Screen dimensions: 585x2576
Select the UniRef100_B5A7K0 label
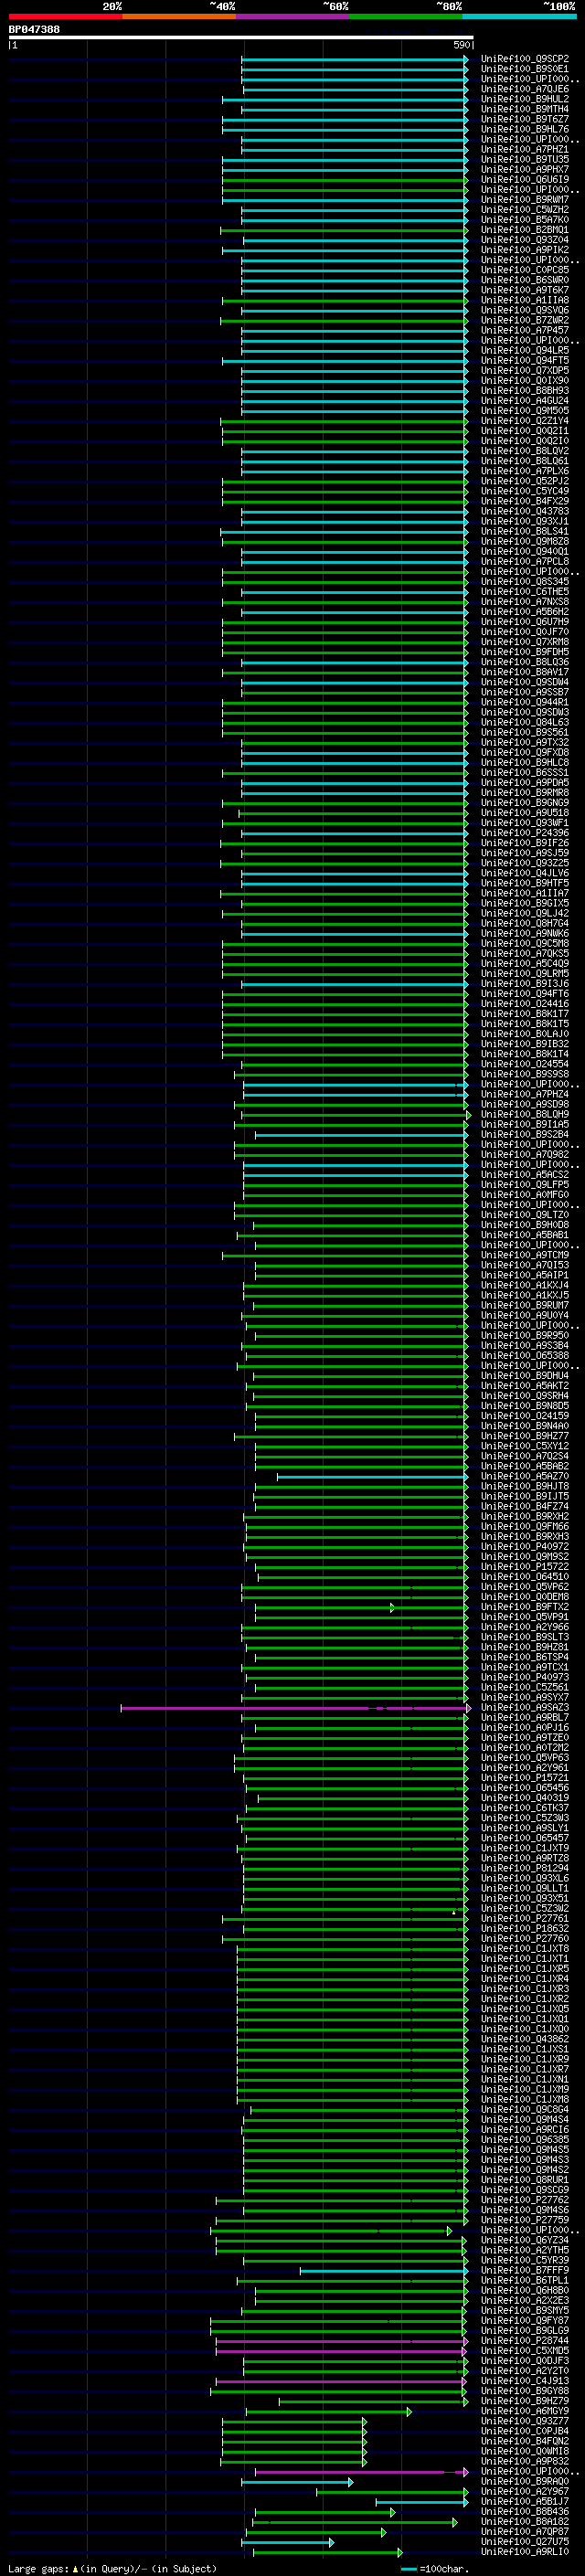(x=524, y=220)
